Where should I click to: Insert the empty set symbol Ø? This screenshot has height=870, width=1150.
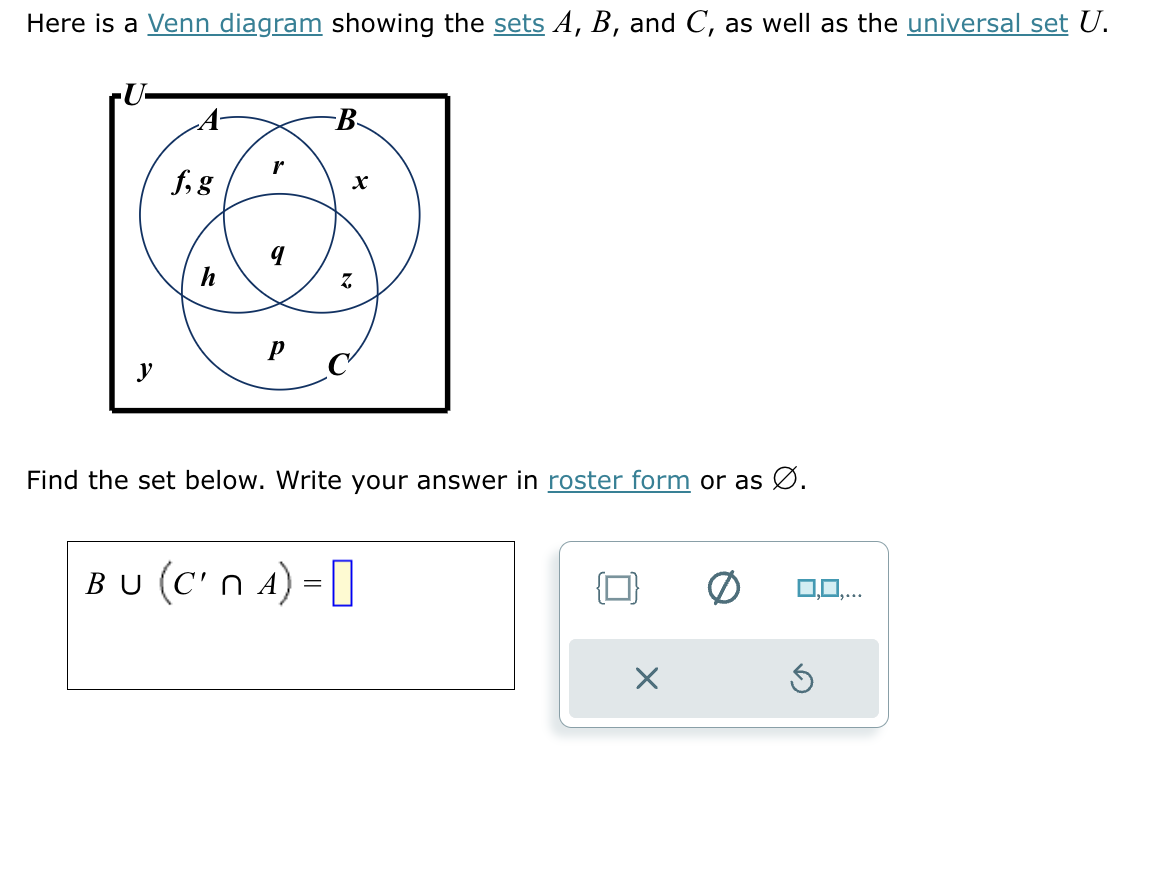(x=722, y=589)
